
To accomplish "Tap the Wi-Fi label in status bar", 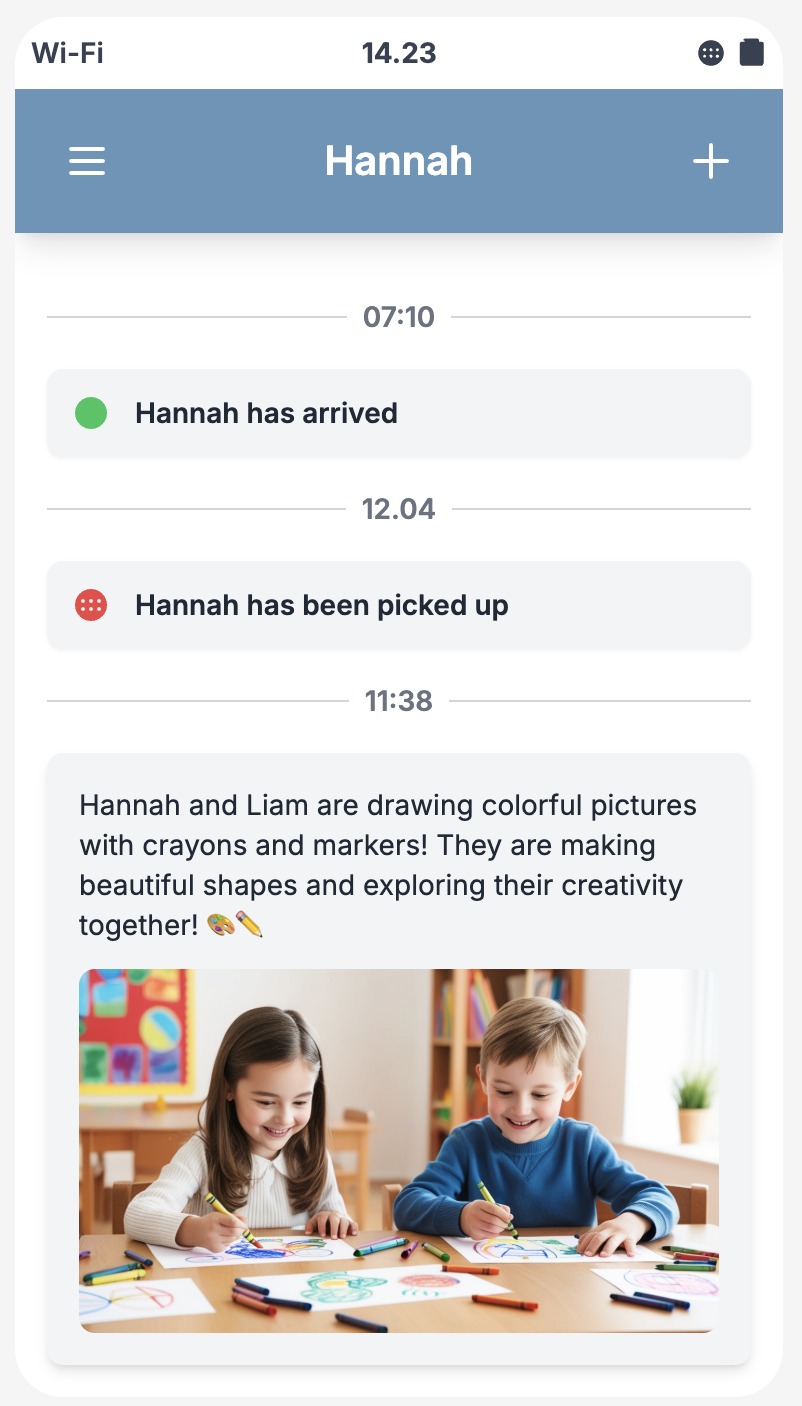I will click(68, 53).
